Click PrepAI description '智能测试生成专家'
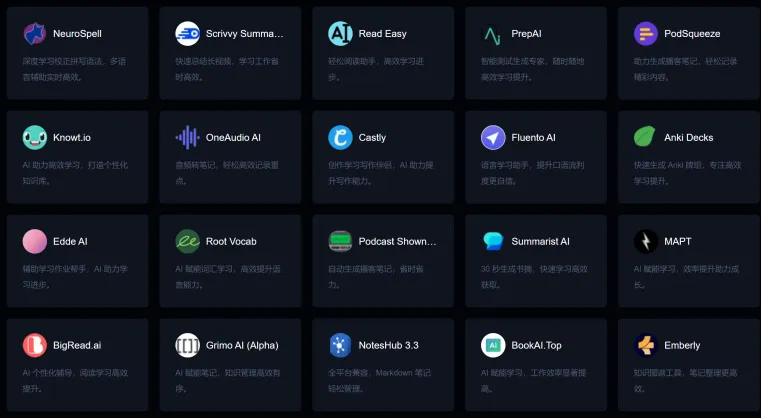The width and height of the screenshot is (761, 418). pos(514,62)
